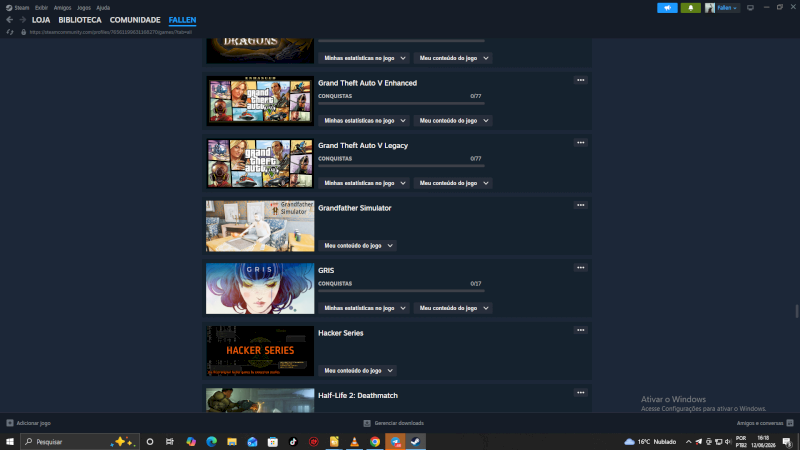The height and width of the screenshot is (450, 800).
Task: Click the download icon beside Gerenciar downloads
Action: [367, 423]
